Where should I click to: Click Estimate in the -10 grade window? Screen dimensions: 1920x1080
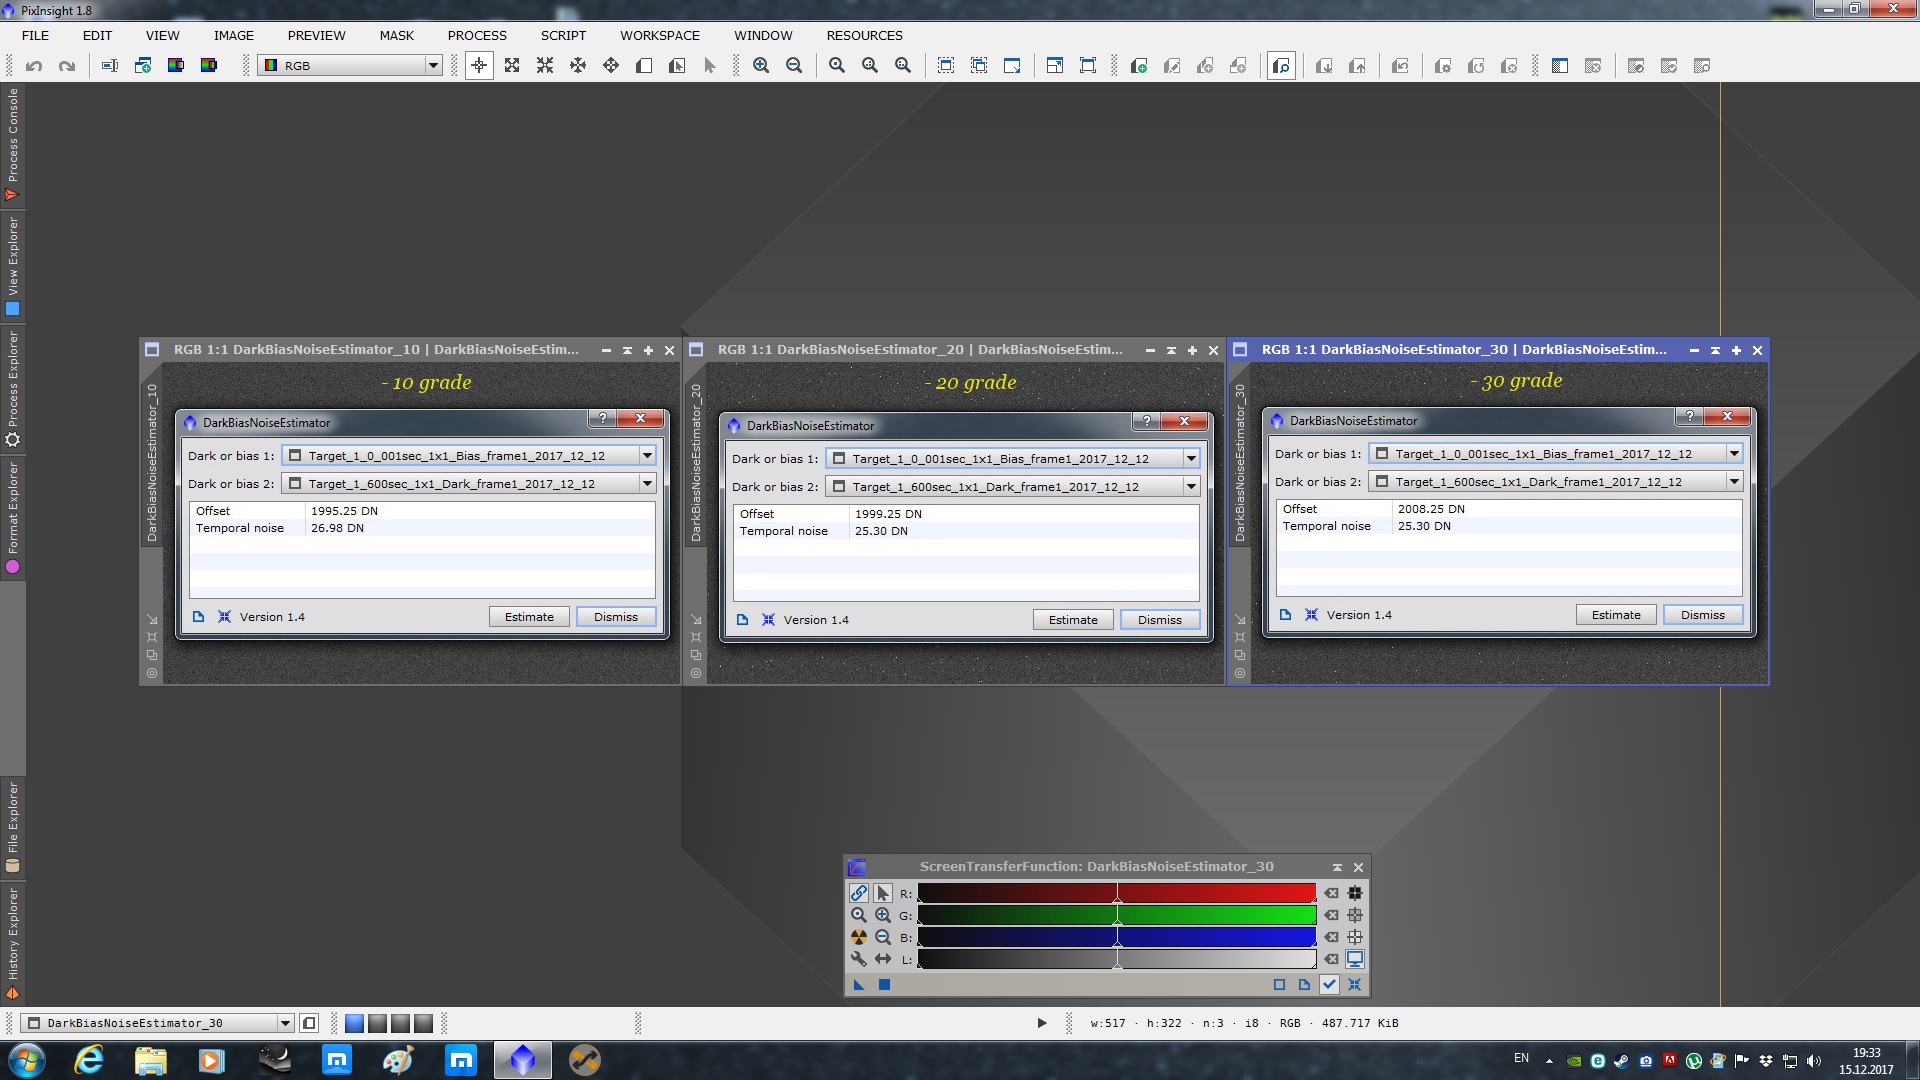(x=529, y=617)
